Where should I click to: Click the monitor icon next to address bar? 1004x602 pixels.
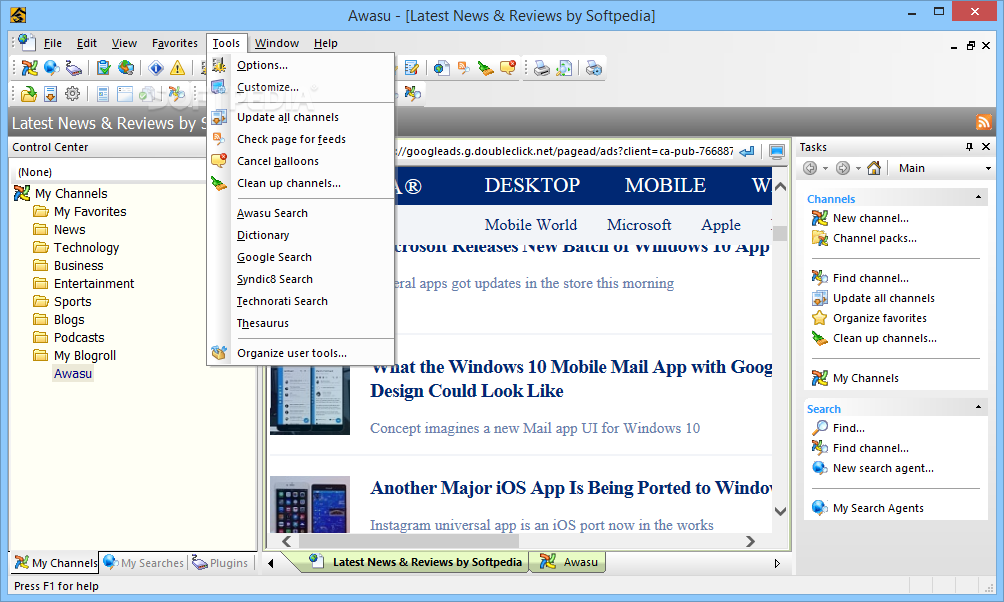coord(777,152)
